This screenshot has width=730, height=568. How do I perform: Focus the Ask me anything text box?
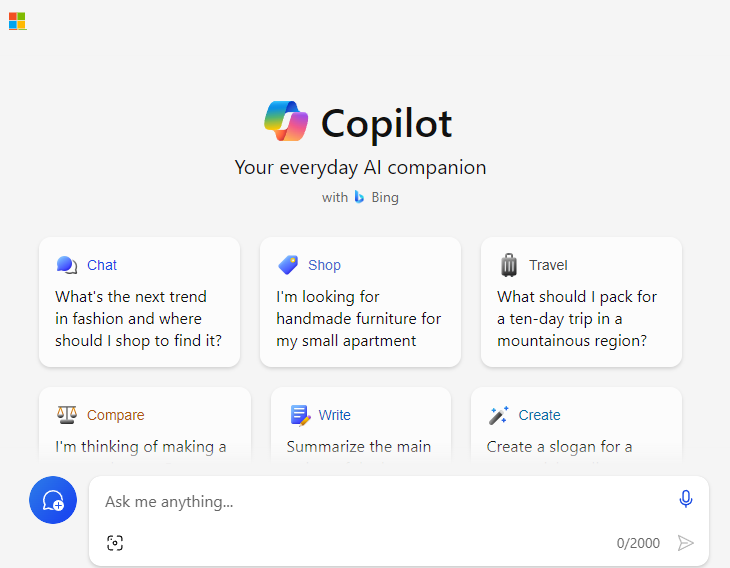pos(386,501)
